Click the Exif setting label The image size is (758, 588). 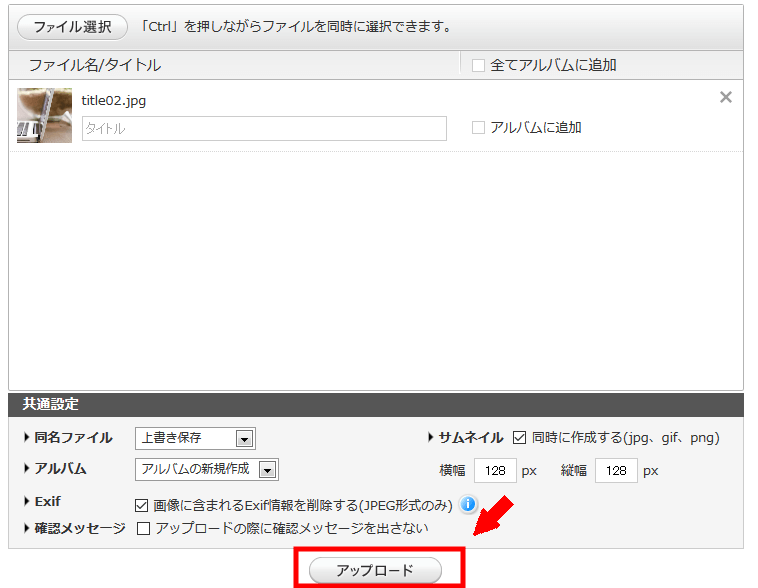(47, 501)
